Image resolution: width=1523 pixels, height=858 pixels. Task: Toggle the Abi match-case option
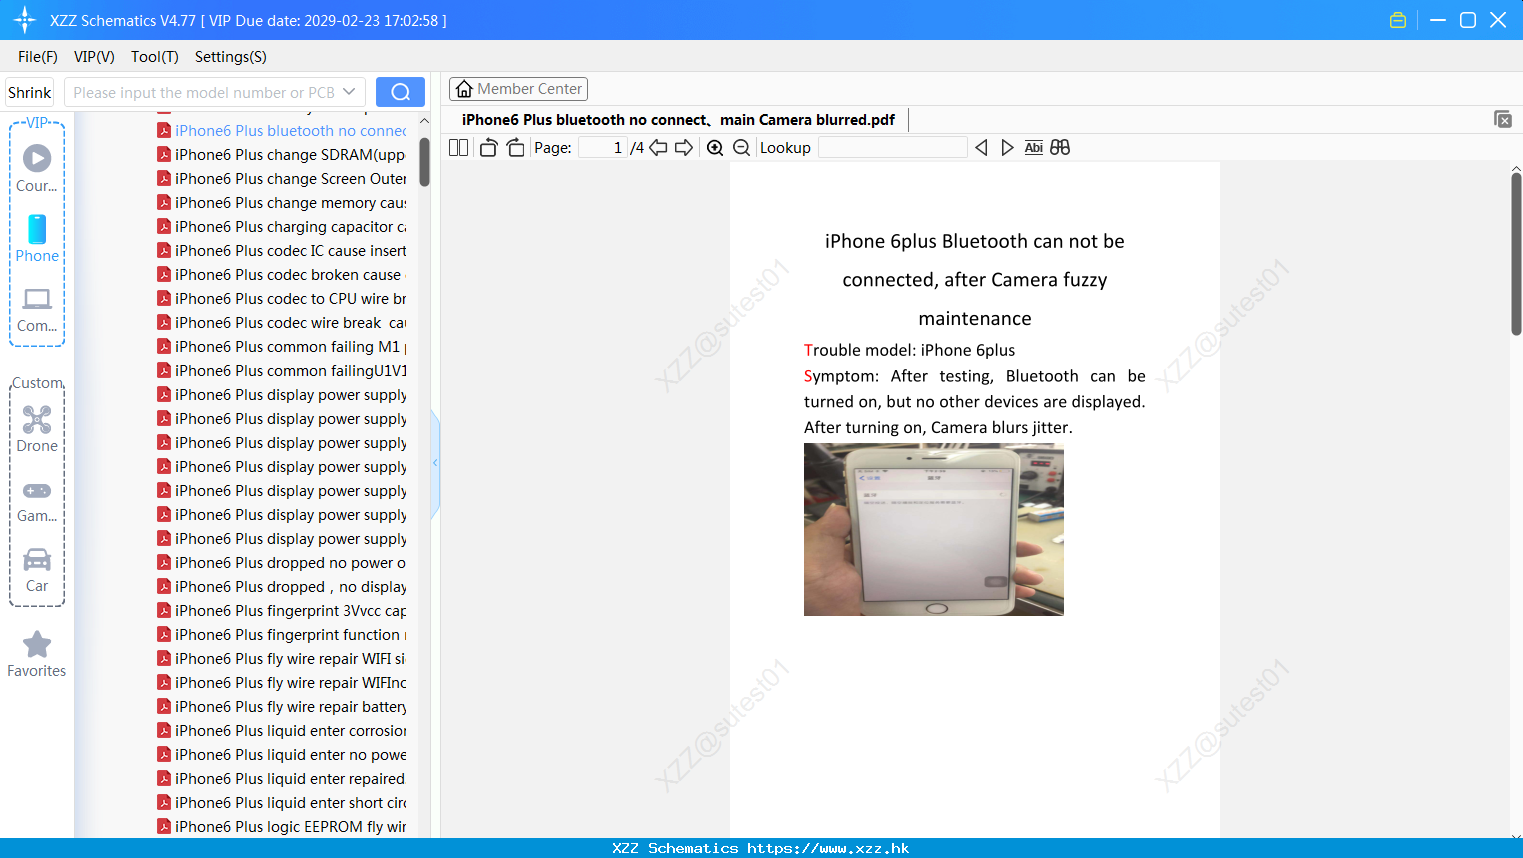pos(1034,147)
